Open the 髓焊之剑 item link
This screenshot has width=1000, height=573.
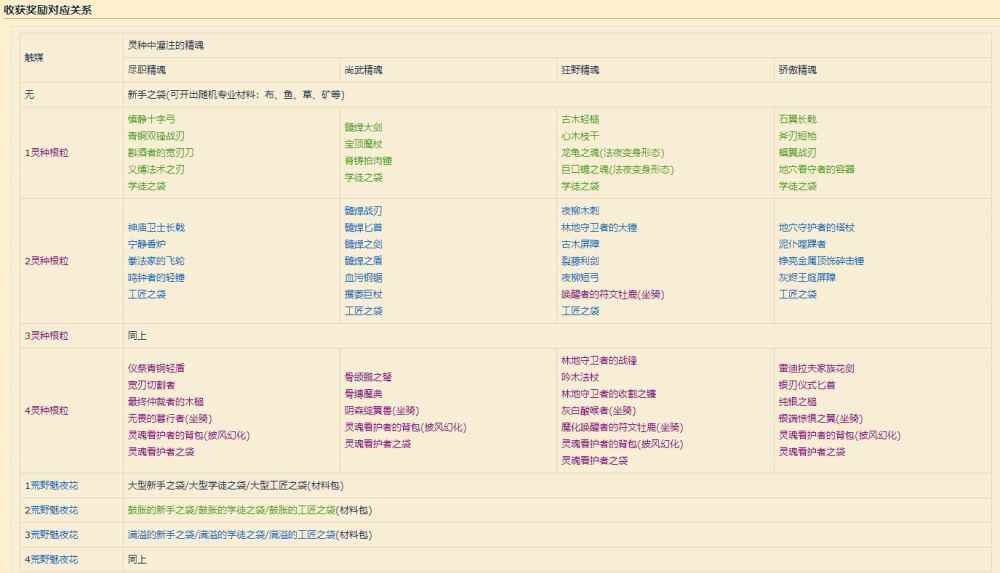point(364,244)
